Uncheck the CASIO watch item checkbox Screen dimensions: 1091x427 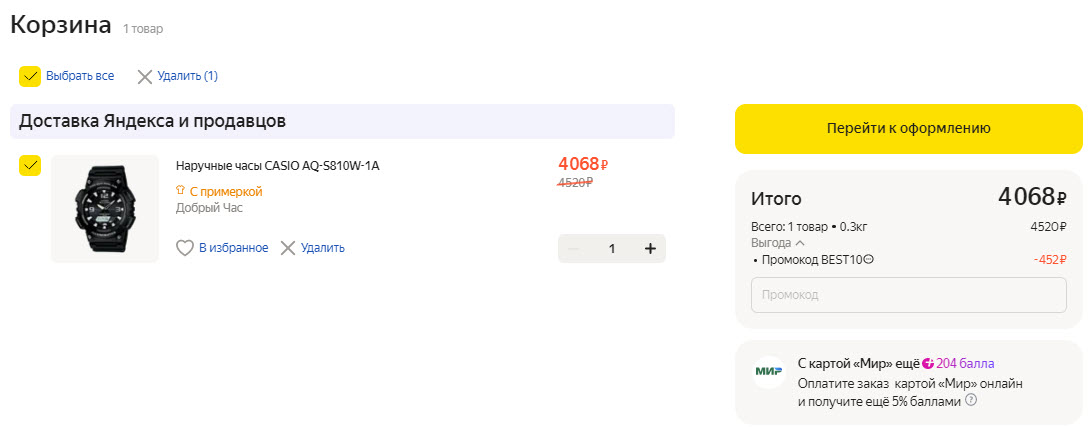click(30, 165)
